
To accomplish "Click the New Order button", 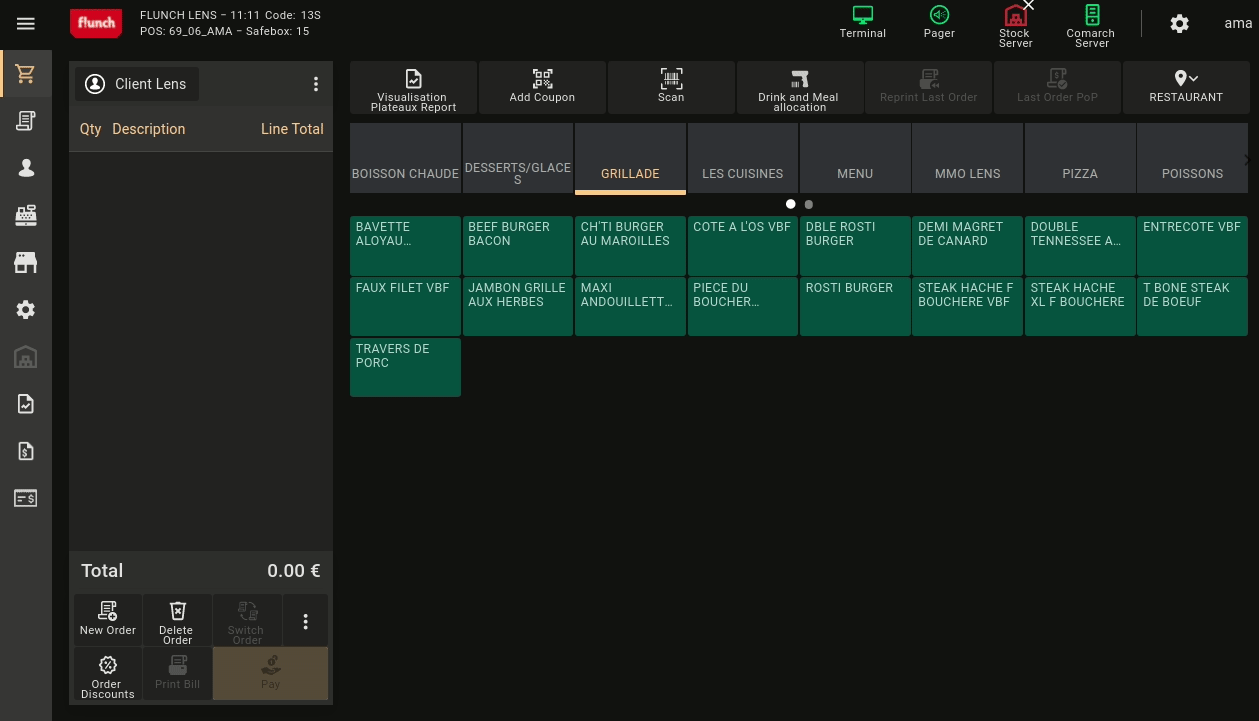I will tap(108, 620).
